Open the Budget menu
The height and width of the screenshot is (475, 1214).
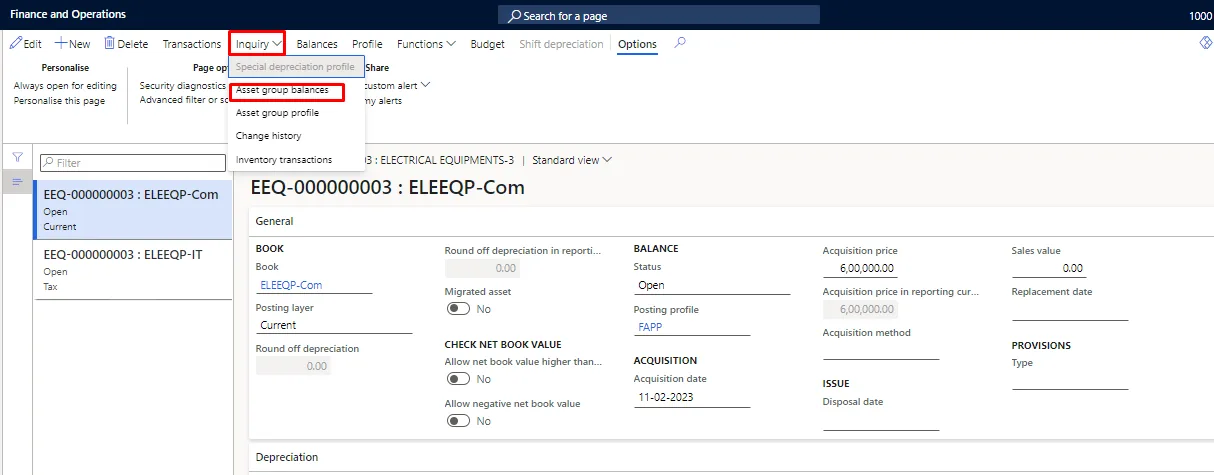[488, 44]
